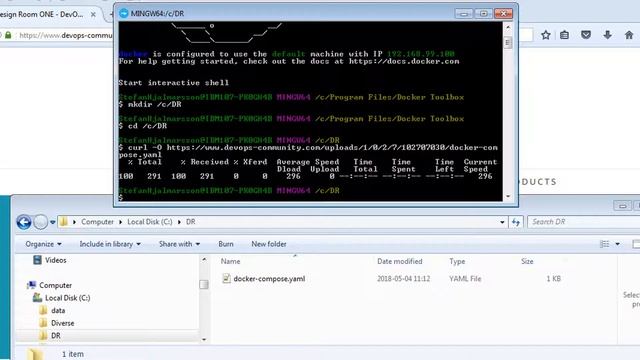640x360 pixels.
Task: Create a New folder
Action: (269, 244)
